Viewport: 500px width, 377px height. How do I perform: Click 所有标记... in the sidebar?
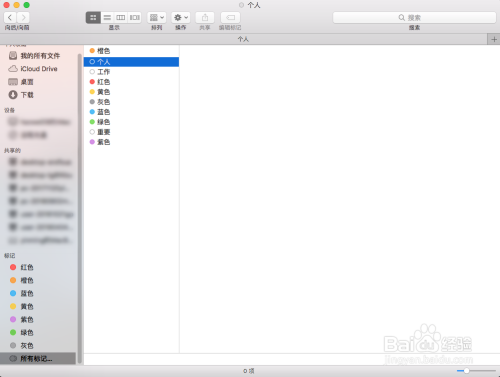pyautogui.click(x=38, y=359)
